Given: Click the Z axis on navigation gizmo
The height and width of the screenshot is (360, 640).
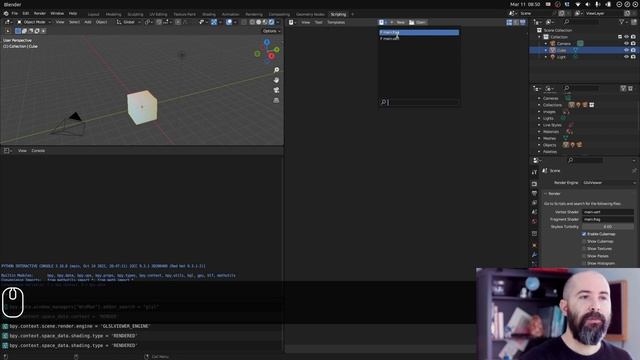Looking at the screenshot, I should tap(267, 42).
